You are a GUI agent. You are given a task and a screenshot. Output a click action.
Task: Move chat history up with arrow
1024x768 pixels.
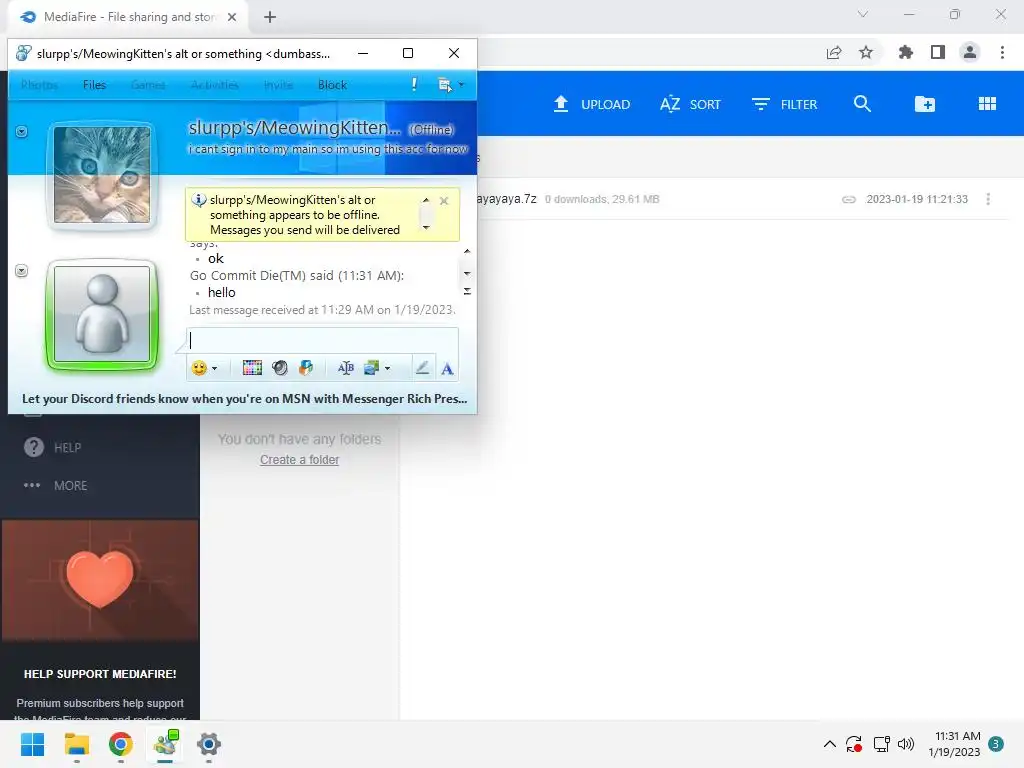[467, 251]
